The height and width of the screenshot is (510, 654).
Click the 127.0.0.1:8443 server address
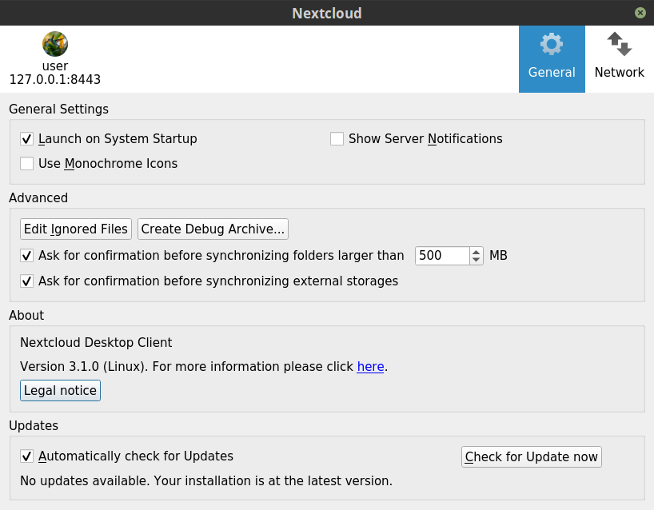coord(55,79)
